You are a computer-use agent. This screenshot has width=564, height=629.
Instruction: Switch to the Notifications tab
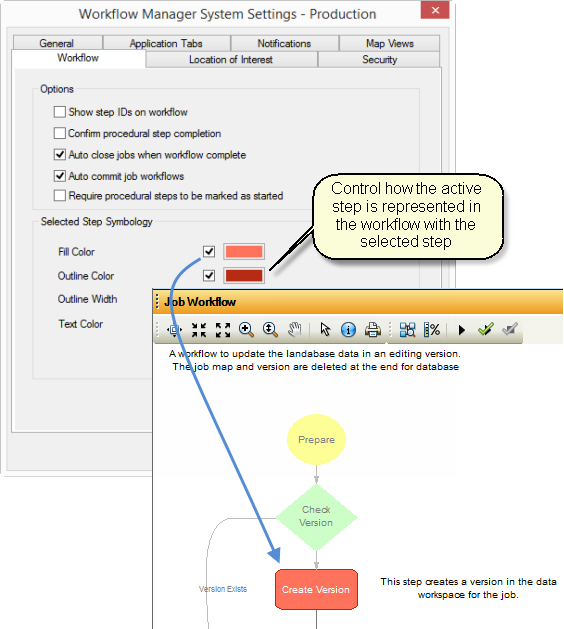284,43
